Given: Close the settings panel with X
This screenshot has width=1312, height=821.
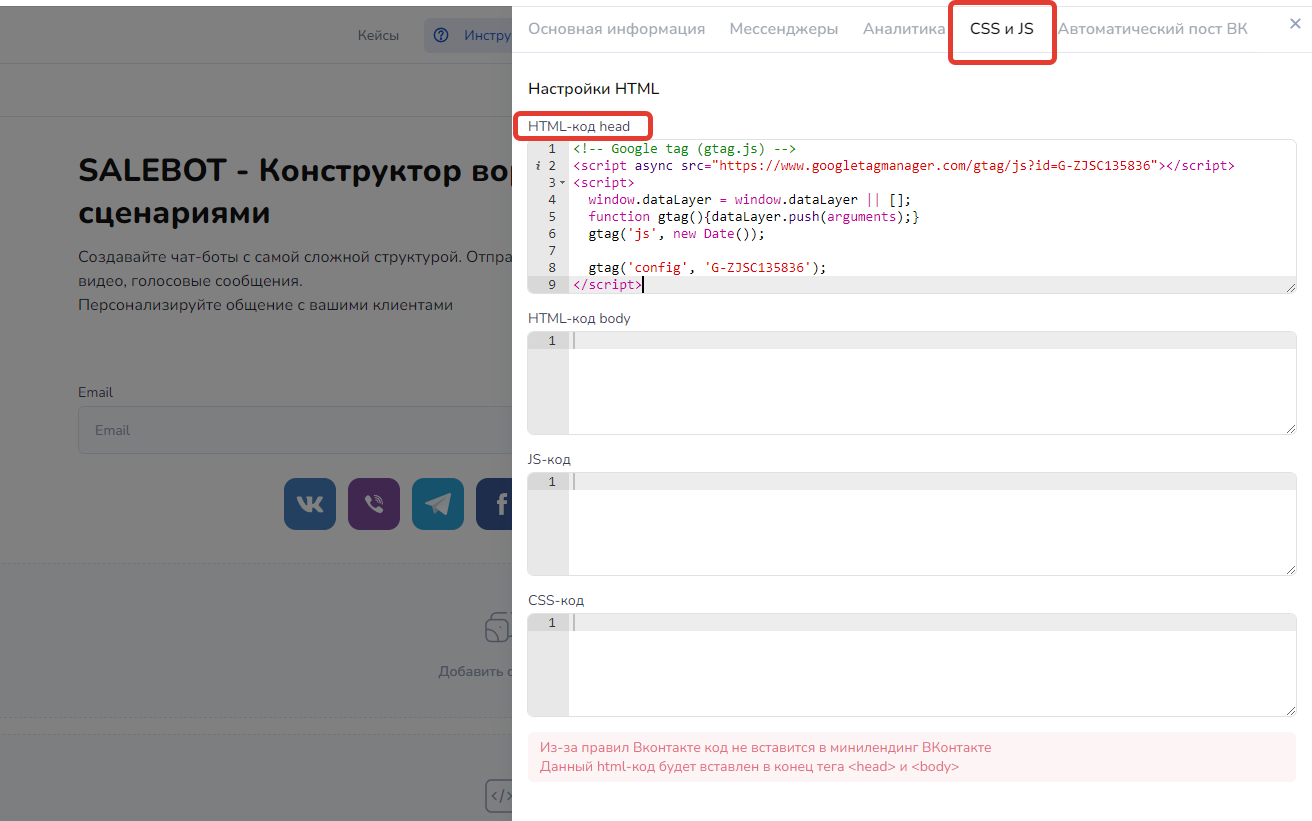Looking at the screenshot, I should (1295, 24).
